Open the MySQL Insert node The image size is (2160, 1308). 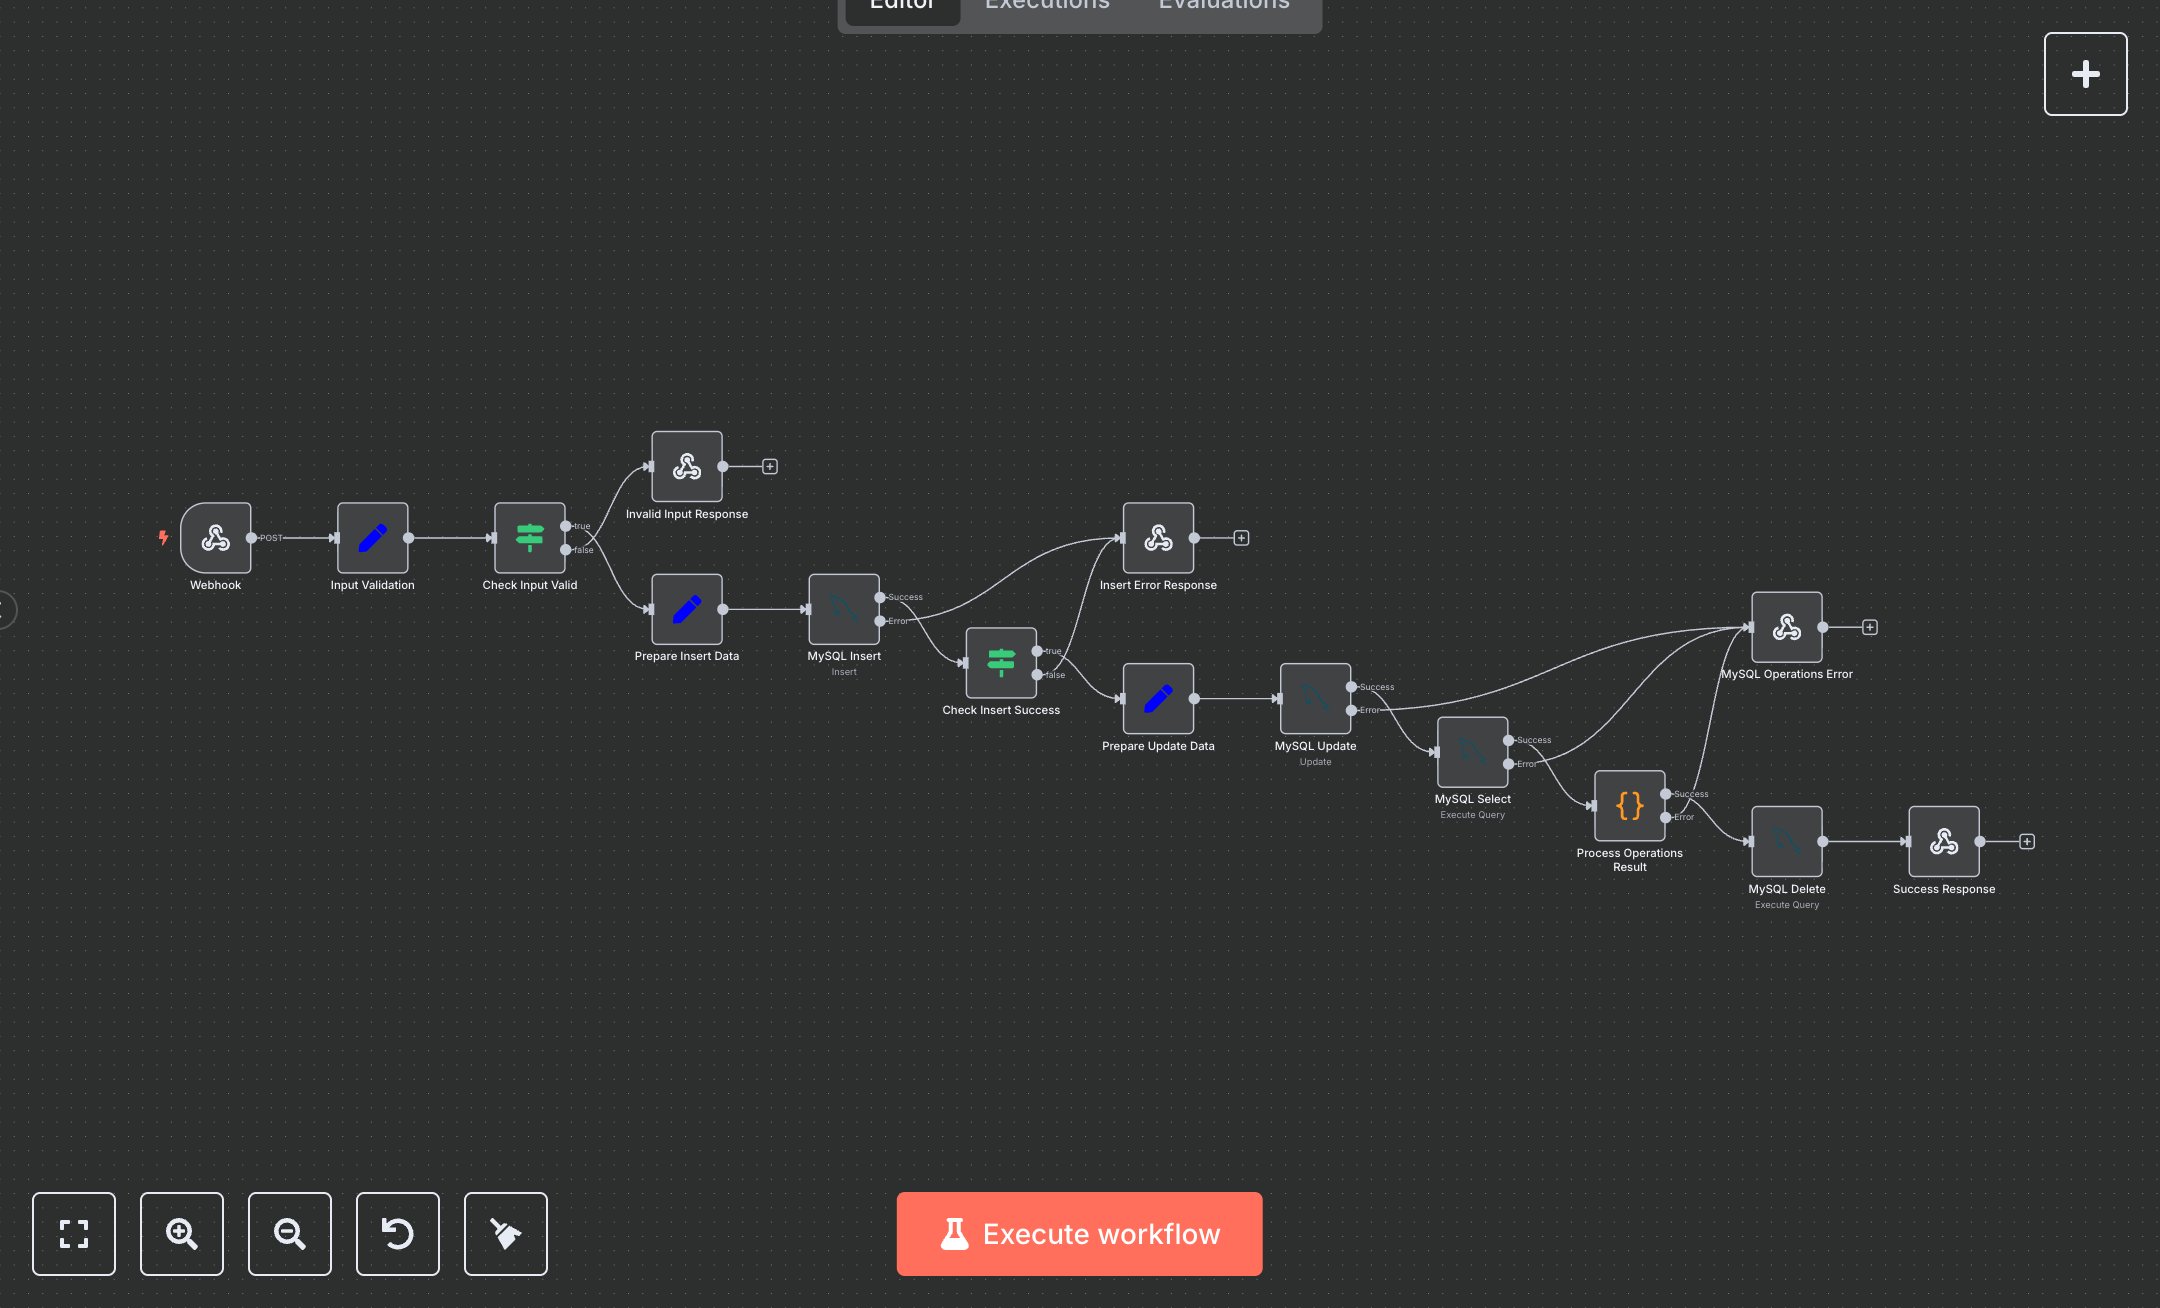tap(843, 609)
